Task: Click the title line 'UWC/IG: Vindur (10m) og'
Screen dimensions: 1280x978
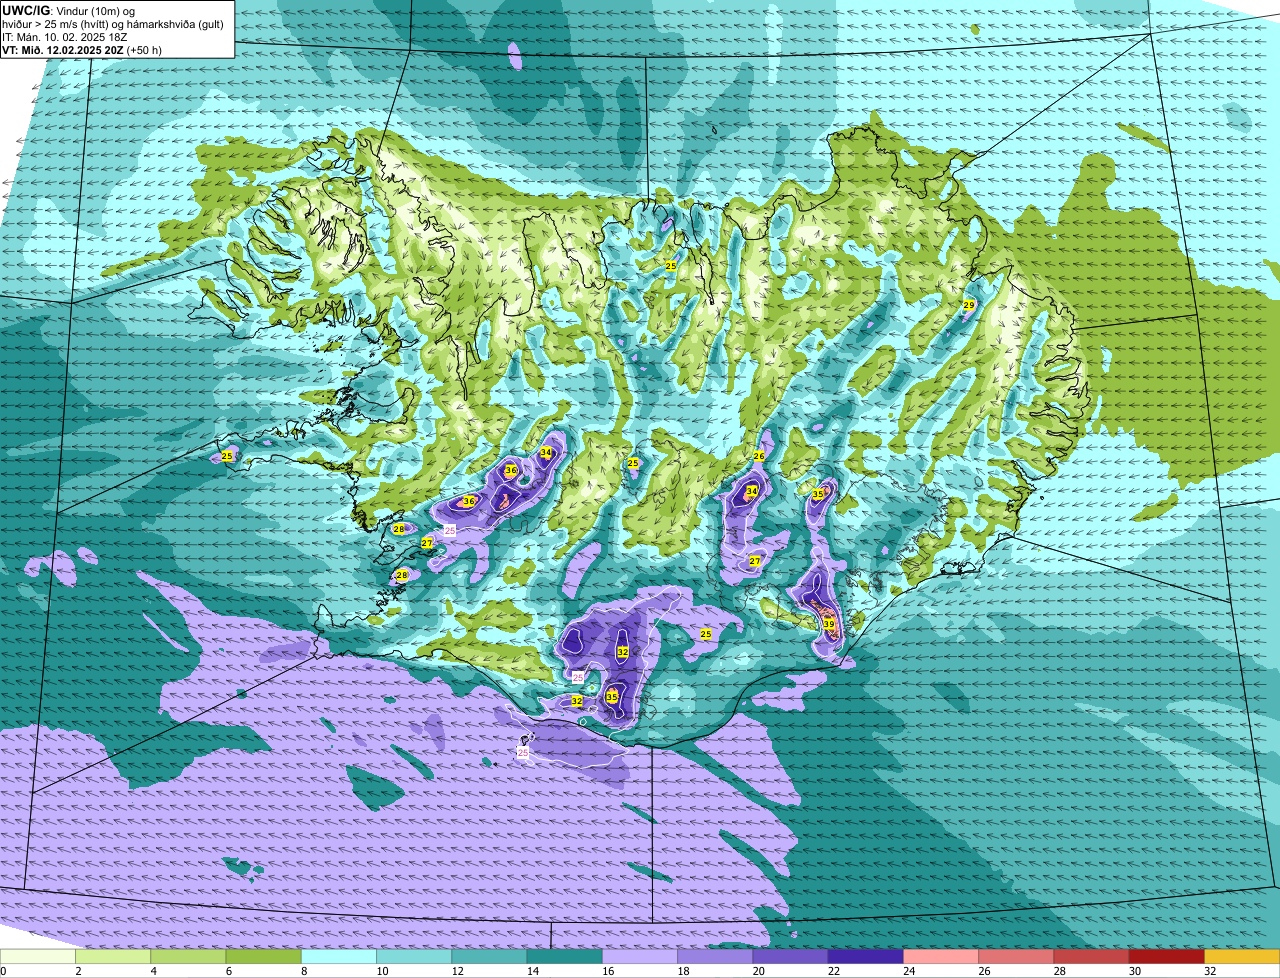Action: coord(68,10)
